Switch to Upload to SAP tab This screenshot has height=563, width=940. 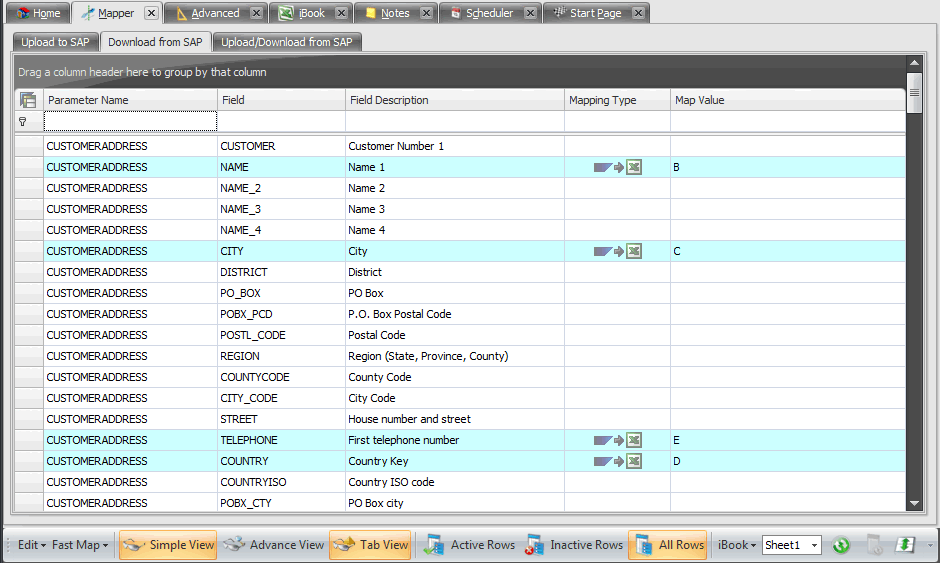[55, 42]
